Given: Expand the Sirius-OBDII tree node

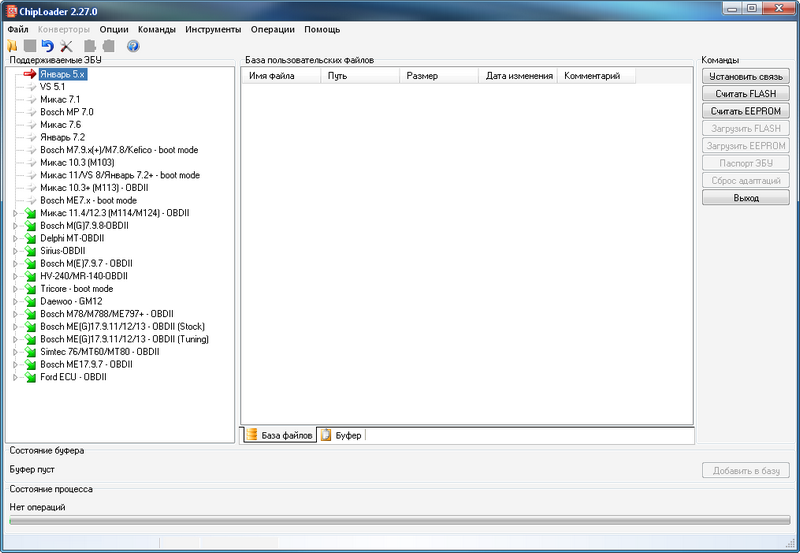Looking at the screenshot, I should pyautogui.click(x=14, y=251).
